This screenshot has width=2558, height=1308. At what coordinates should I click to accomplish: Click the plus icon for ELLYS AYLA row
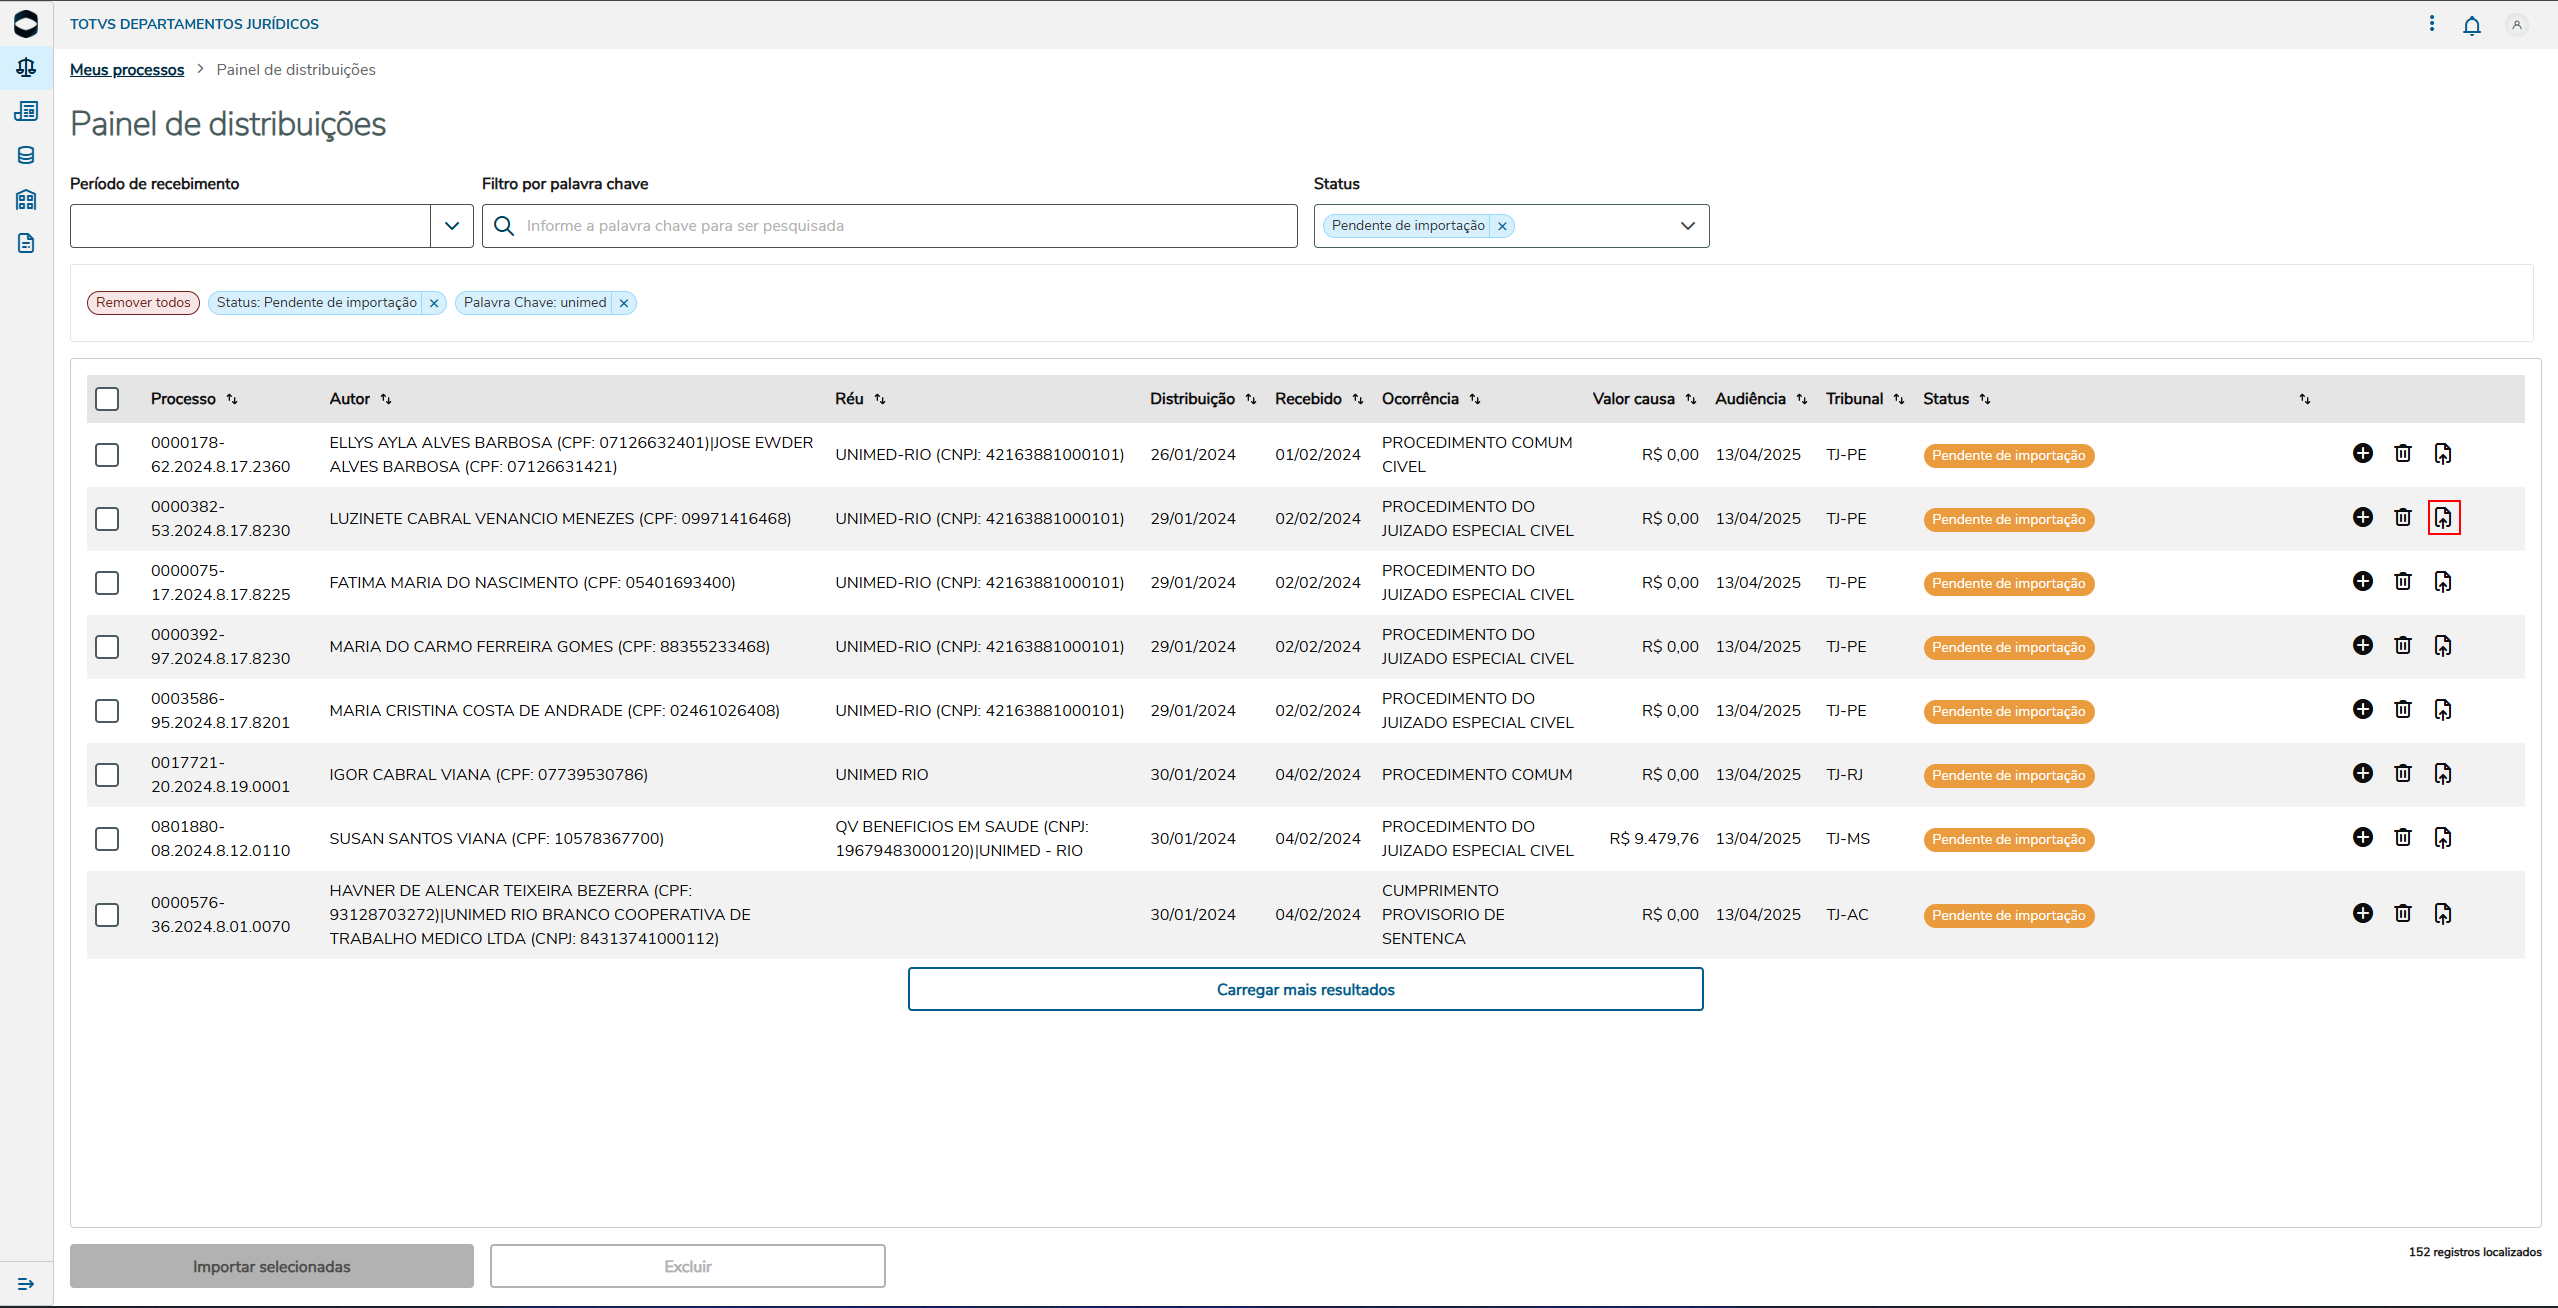(x=2362, y=453)
